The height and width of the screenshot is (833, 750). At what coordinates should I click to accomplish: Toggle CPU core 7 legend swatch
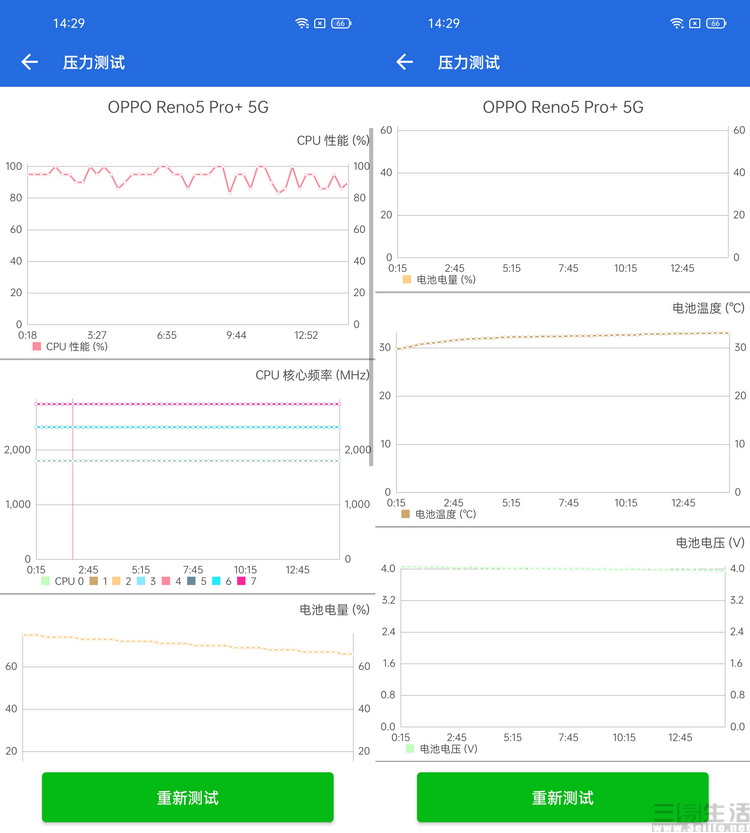point(241,581)
